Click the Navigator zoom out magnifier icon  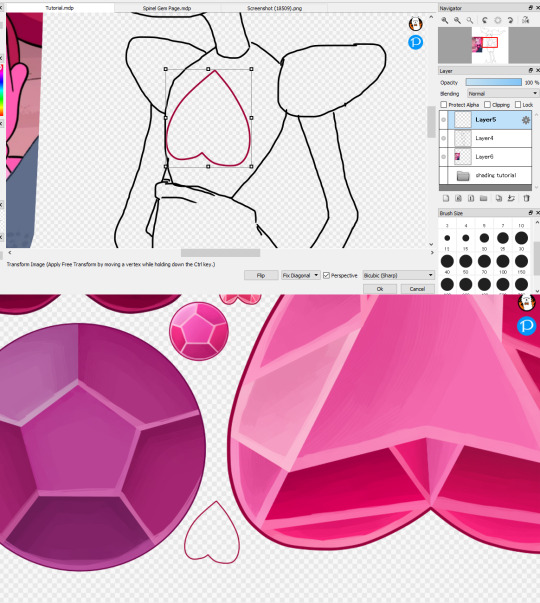pyautogui.click(x=457, y=20)
